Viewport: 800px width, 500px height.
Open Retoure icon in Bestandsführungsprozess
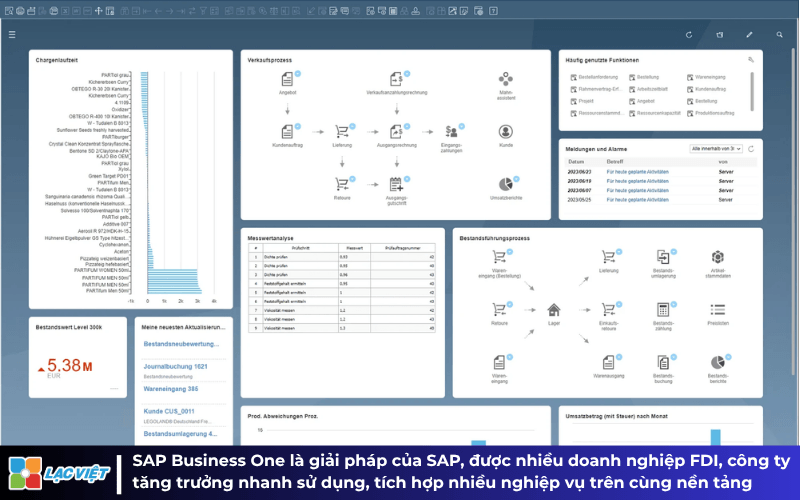(499, 310)
